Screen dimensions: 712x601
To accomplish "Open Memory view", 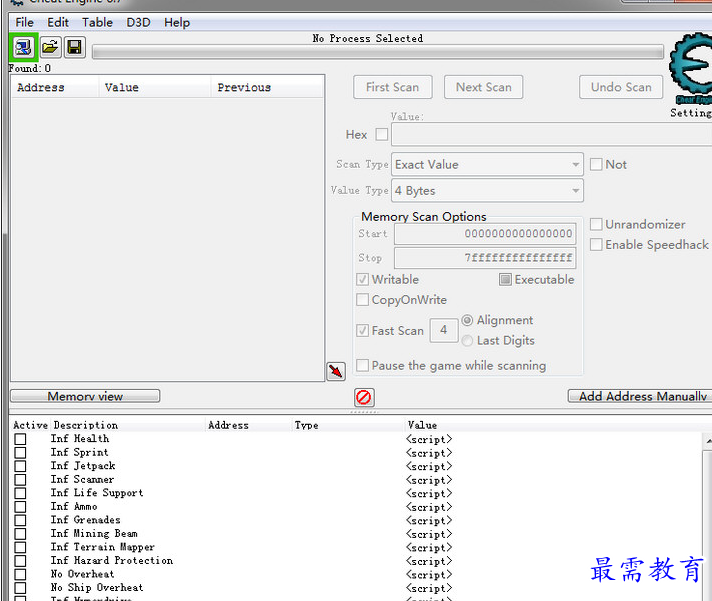I will (85, 396).
